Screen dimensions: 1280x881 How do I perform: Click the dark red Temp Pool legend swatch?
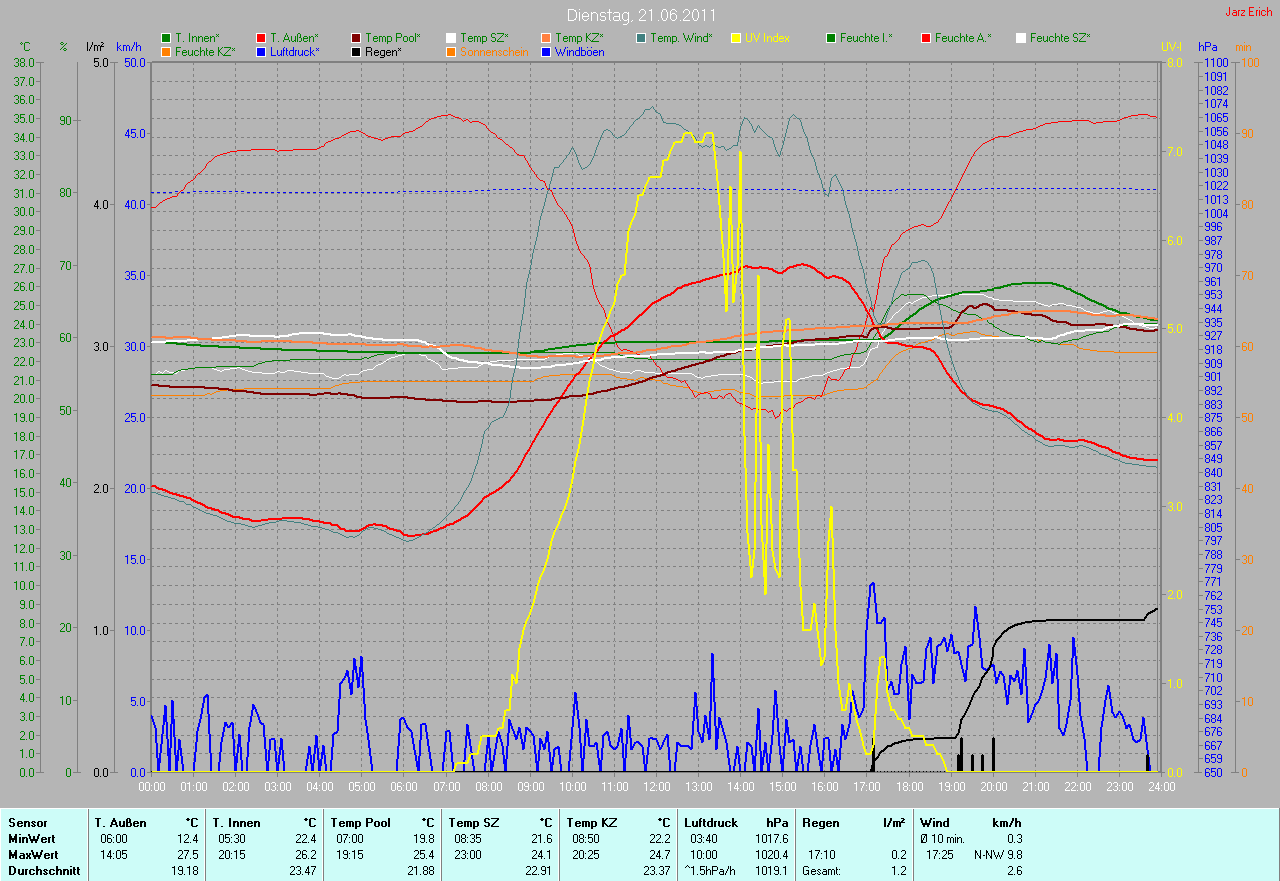click(356, 38)
